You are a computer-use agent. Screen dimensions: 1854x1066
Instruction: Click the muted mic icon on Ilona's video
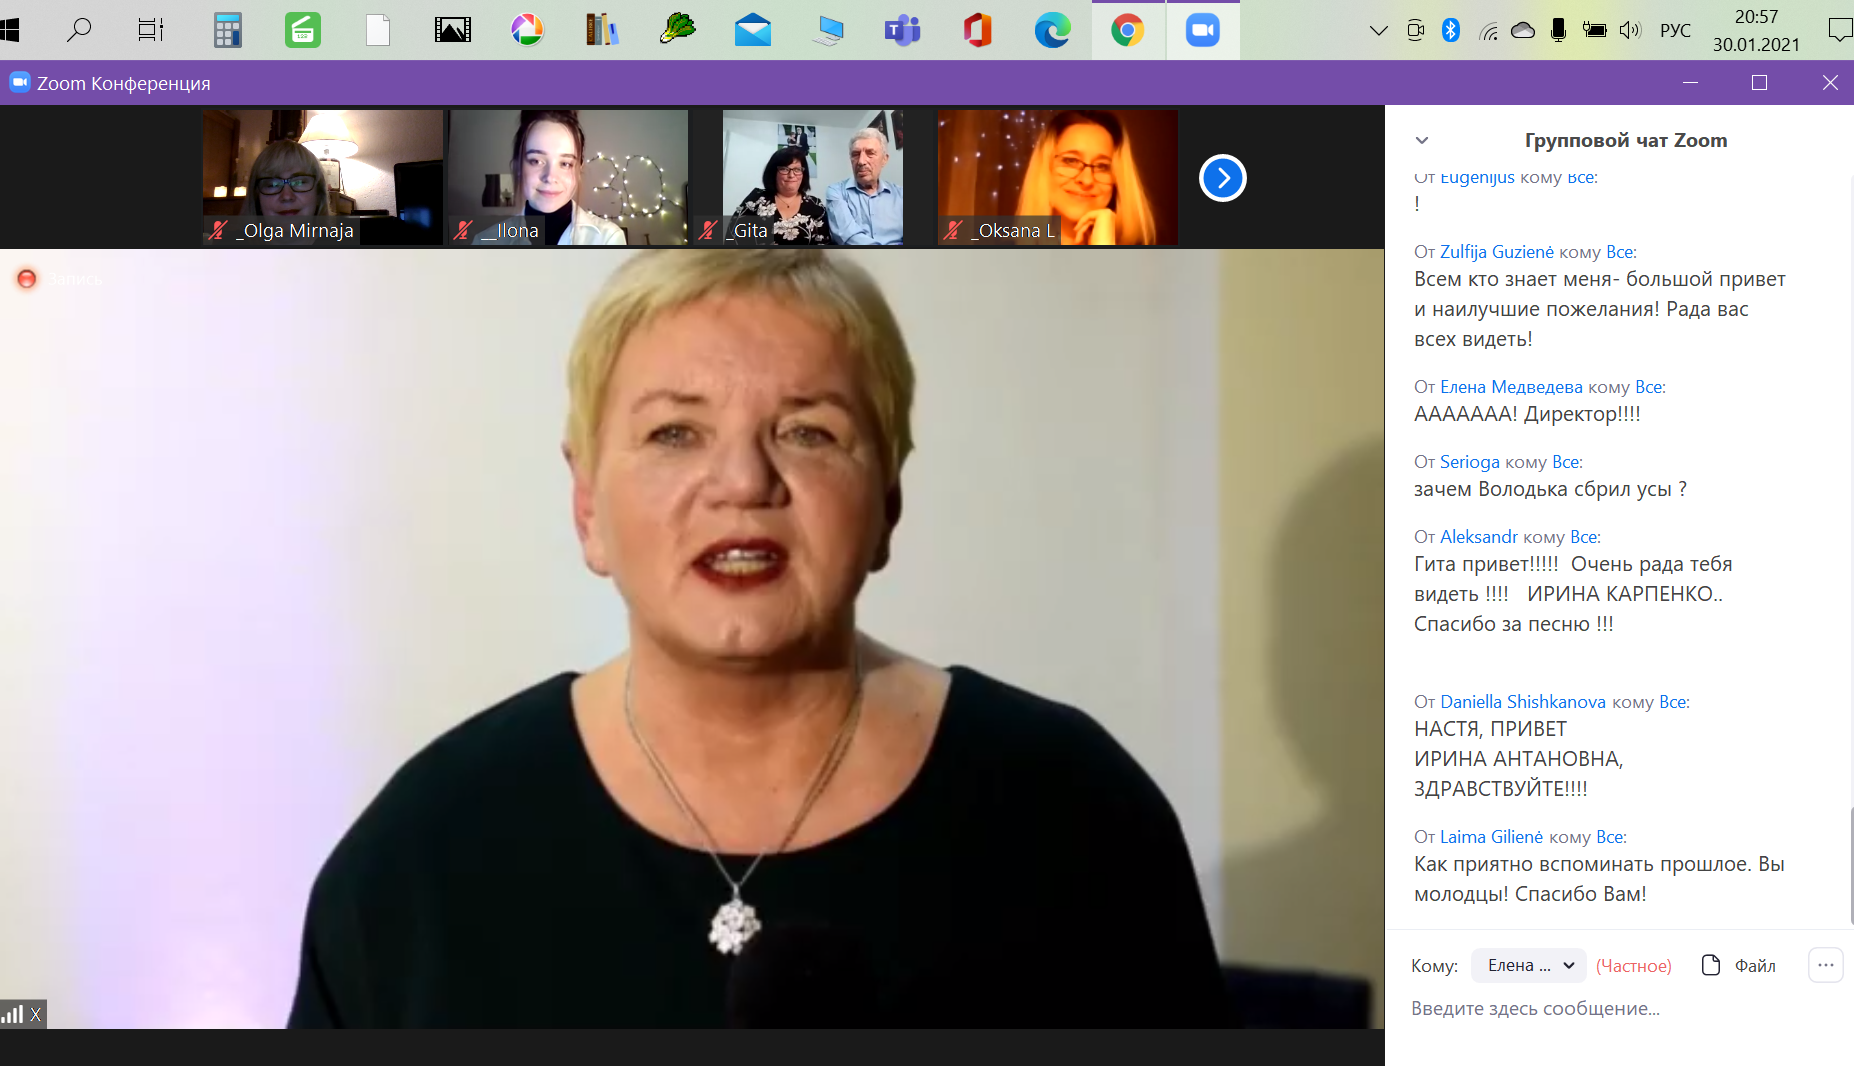(463, 231)
